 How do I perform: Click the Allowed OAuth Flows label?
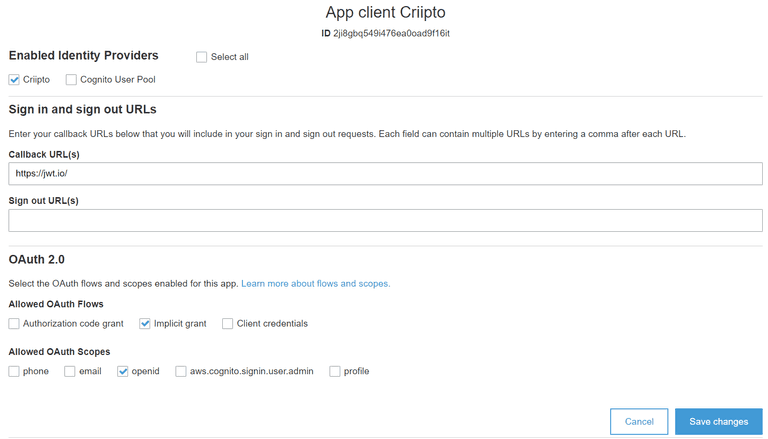[56, 304]
